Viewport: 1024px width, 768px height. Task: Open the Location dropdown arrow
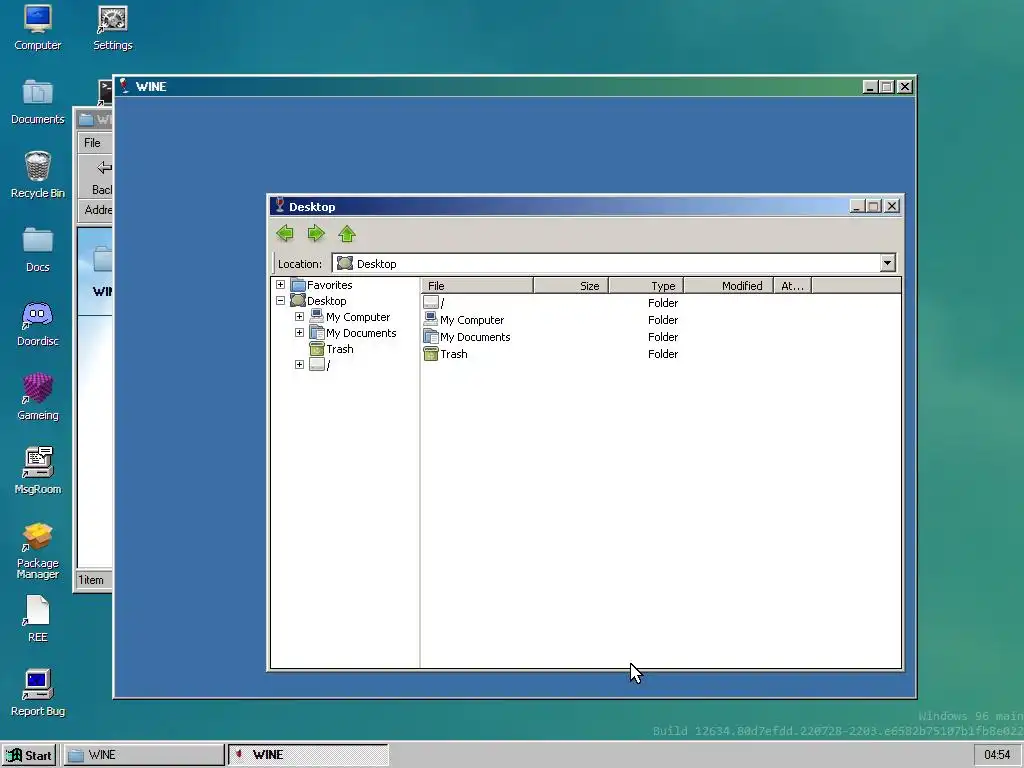point(887,263)
